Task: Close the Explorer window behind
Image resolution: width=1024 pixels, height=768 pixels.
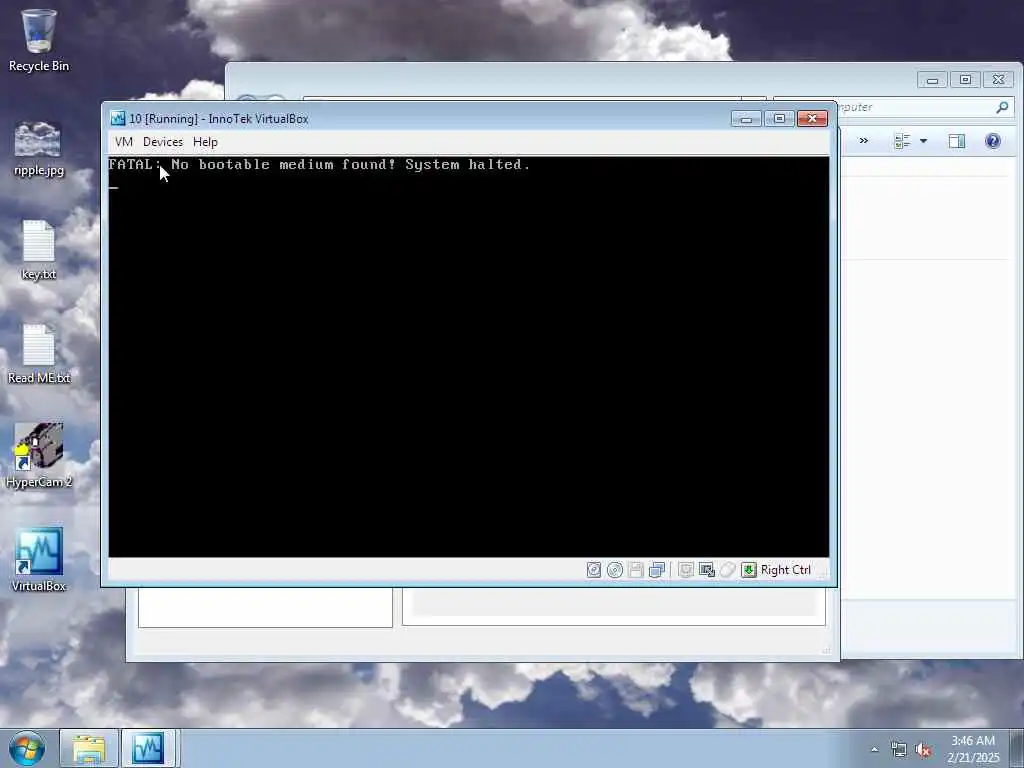Action: click(999, 80)
